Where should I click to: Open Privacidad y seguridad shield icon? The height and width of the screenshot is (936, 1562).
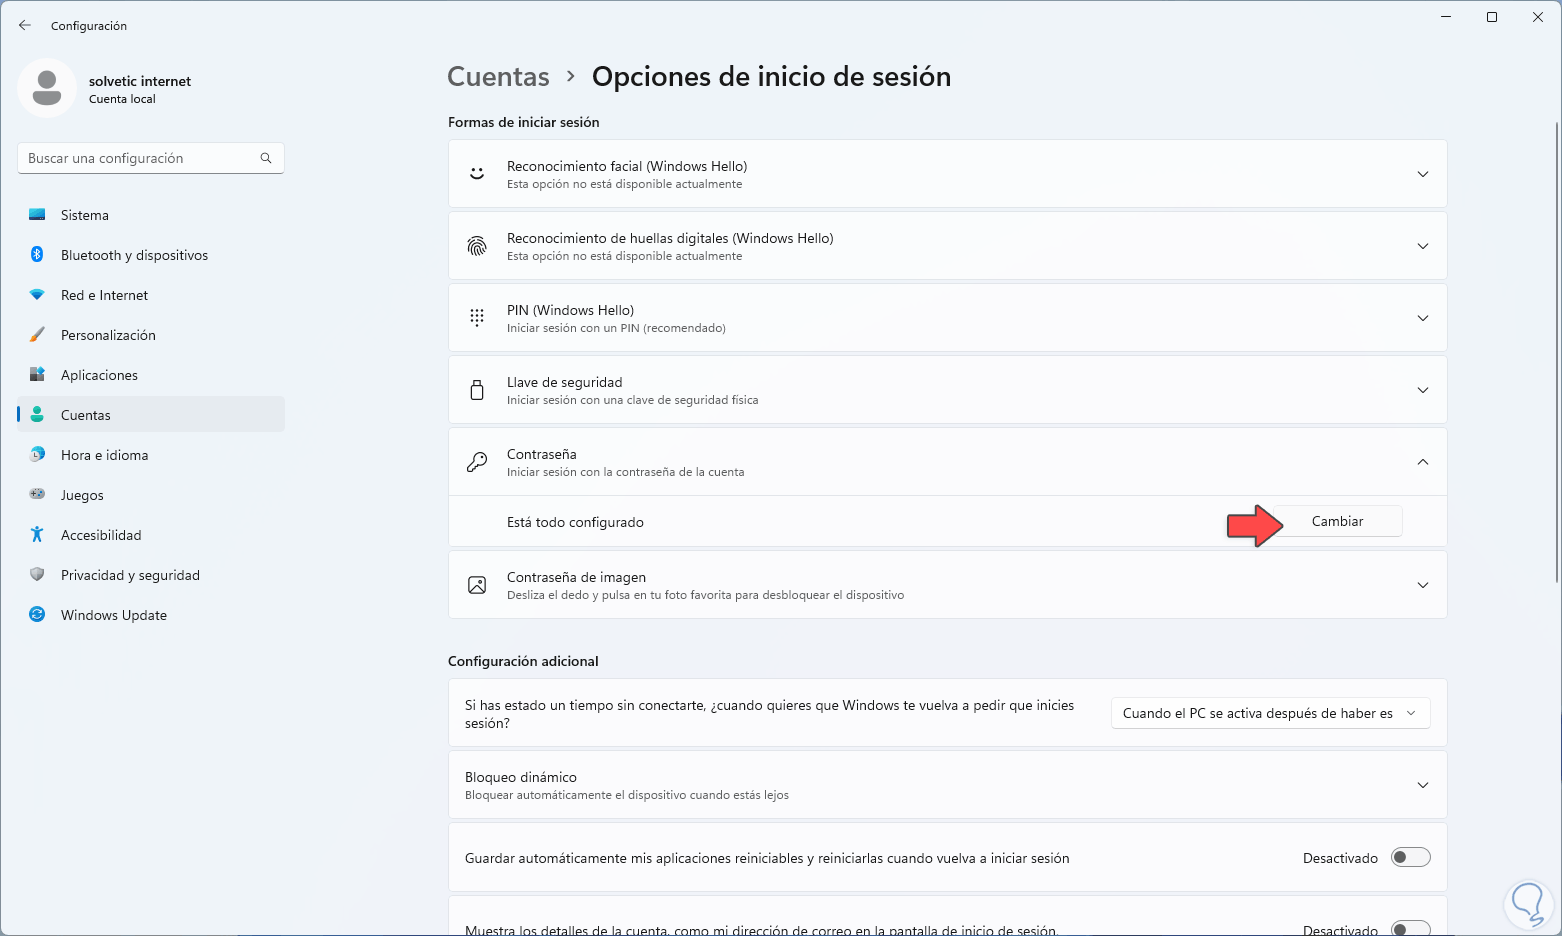point(37,575)
